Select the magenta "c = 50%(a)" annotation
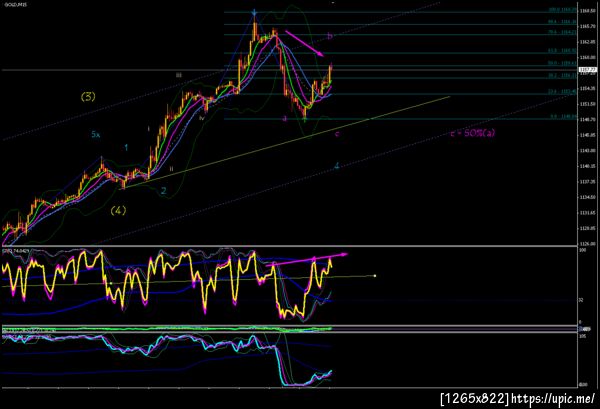The image size is (600, 409). click(473, 133)
